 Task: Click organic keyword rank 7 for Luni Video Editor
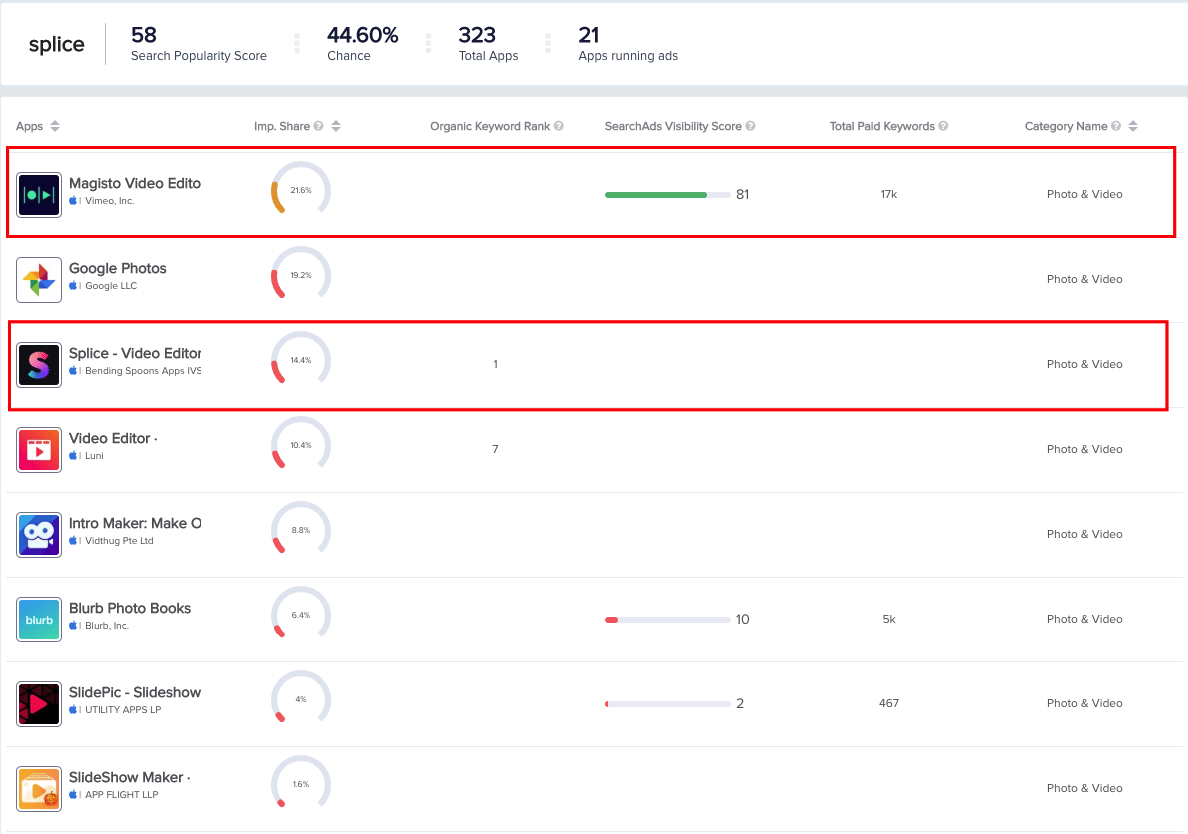click(496, 449)
